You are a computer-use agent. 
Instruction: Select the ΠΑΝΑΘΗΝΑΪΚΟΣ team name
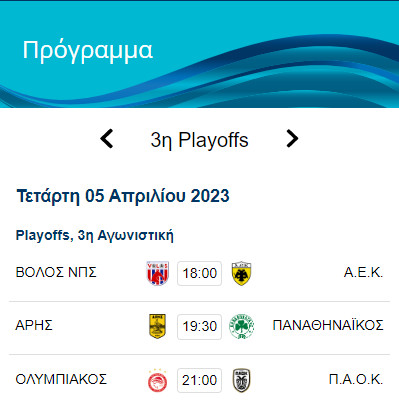[x=328, y=325]
